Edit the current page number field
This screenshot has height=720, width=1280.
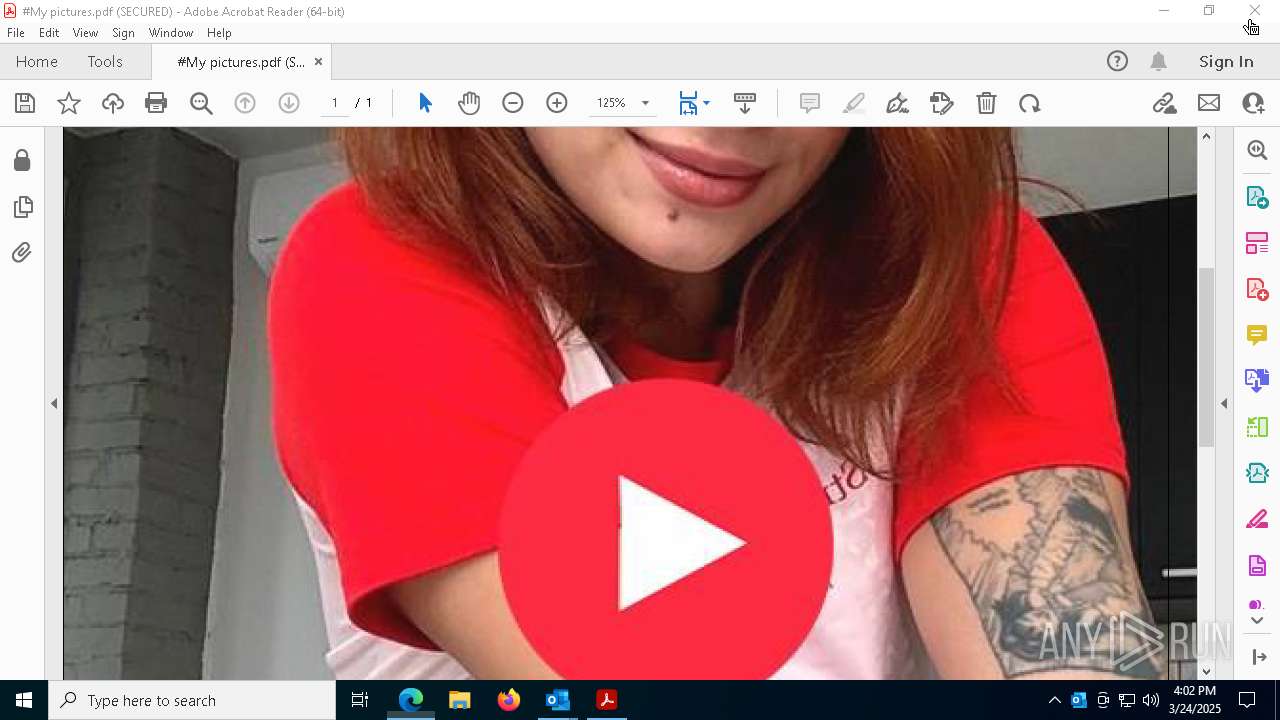tap(334, 103)
